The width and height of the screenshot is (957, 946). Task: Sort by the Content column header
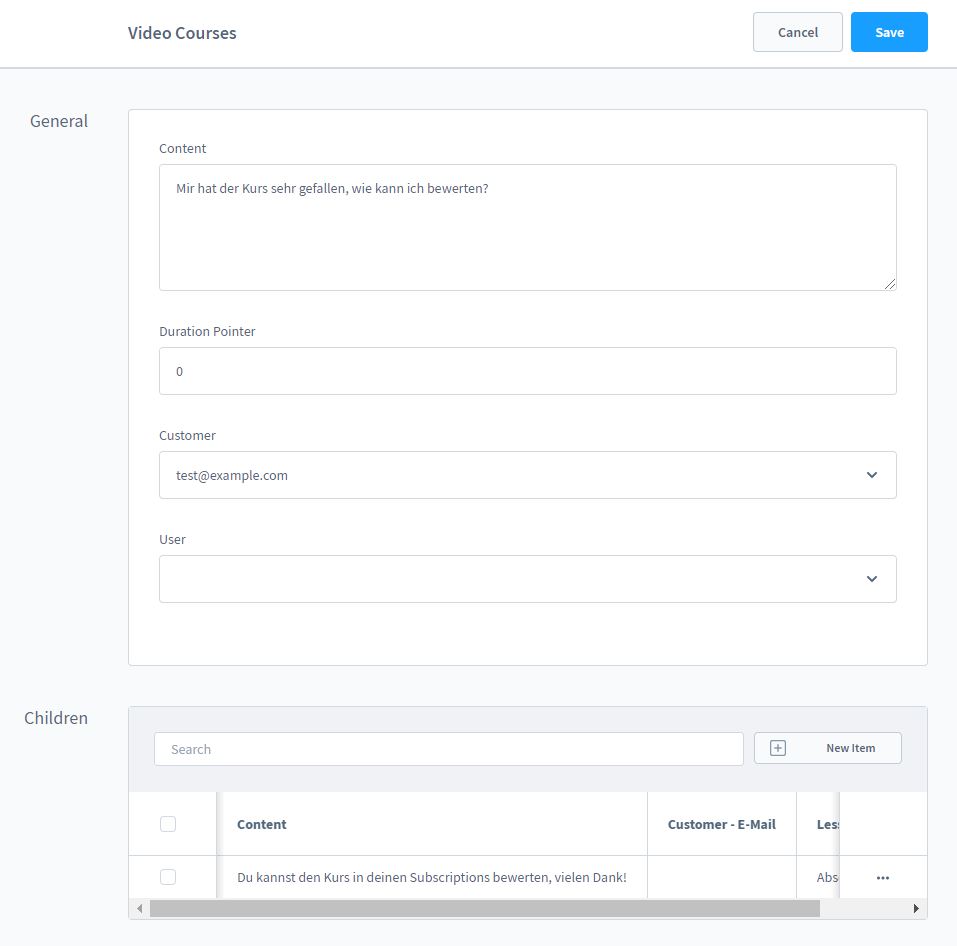pyautogui.click(x=262, y=824)
